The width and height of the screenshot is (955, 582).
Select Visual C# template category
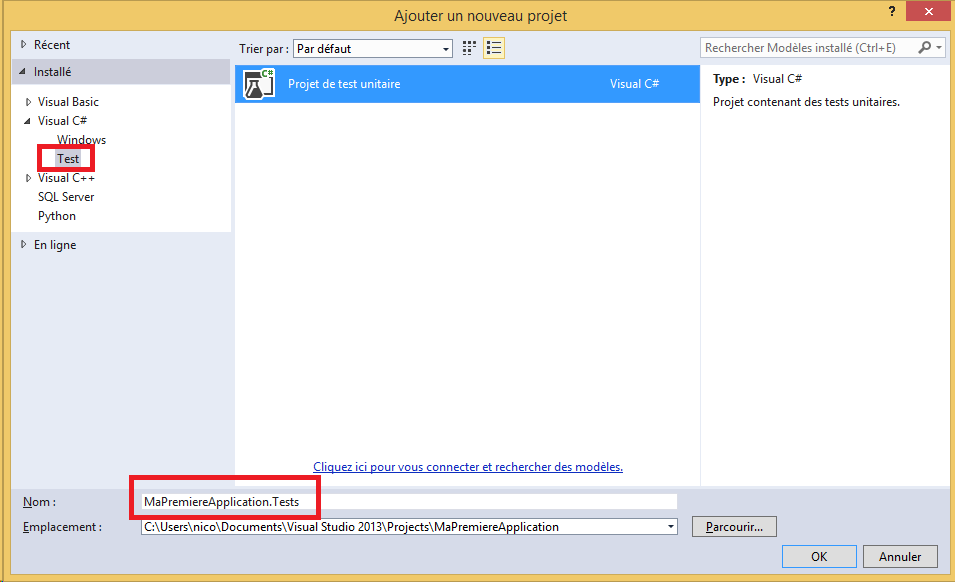tap(62, 121)
